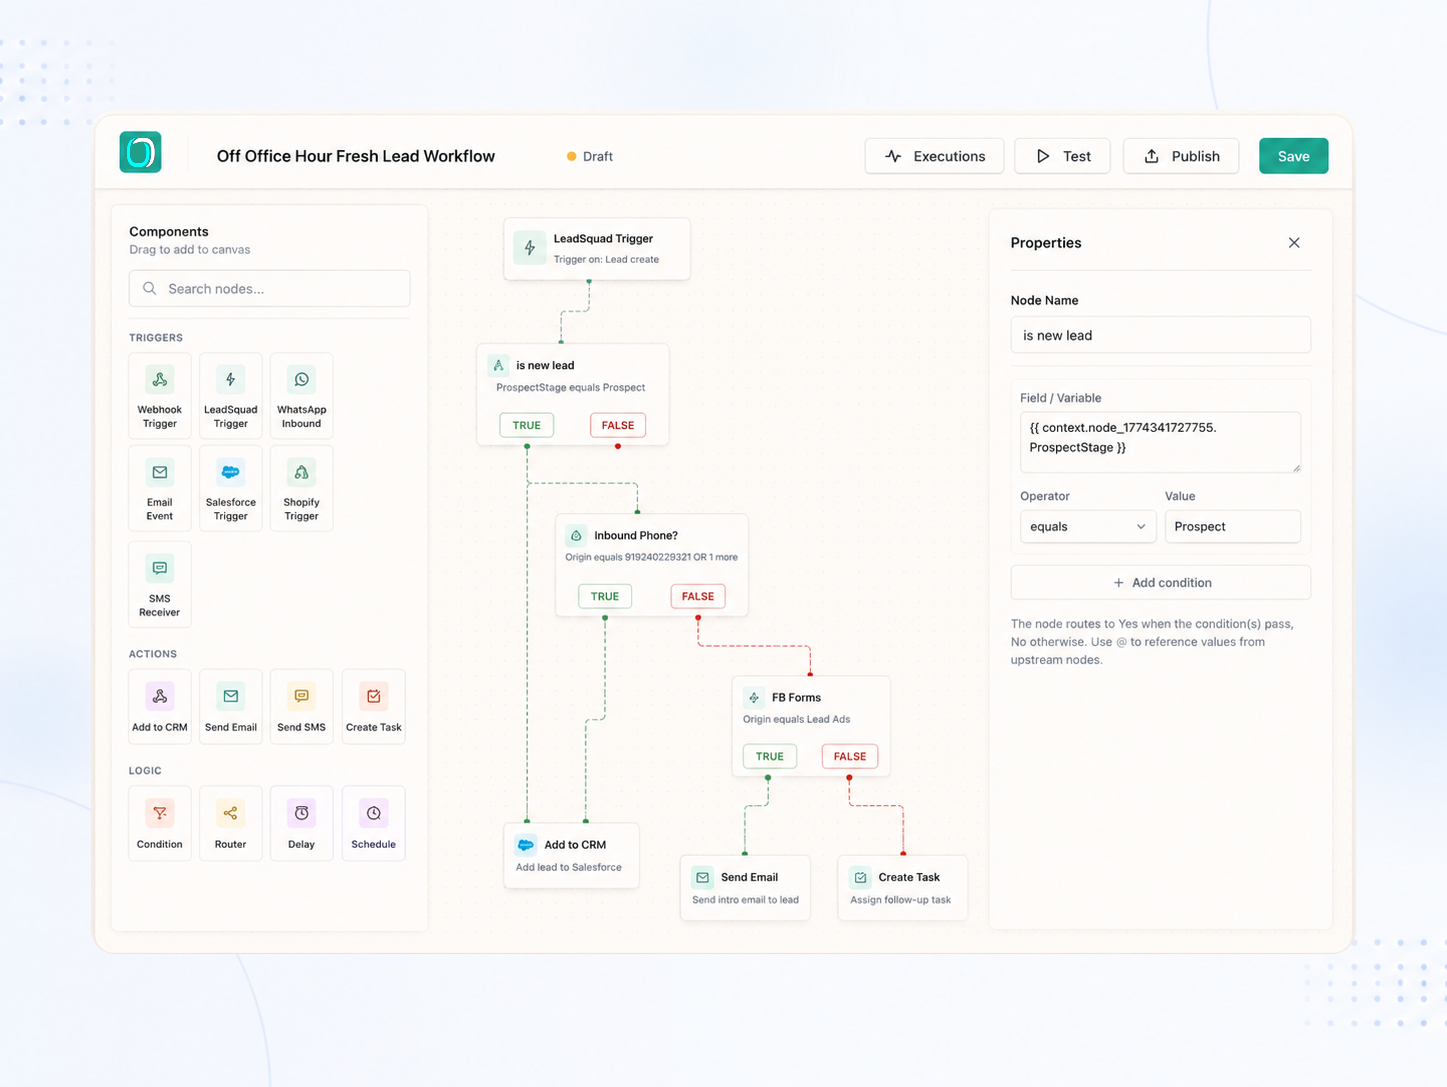Screen dimensions: 1447x1087
Task: Click the LOGIC section label
Action: (145, 771)
